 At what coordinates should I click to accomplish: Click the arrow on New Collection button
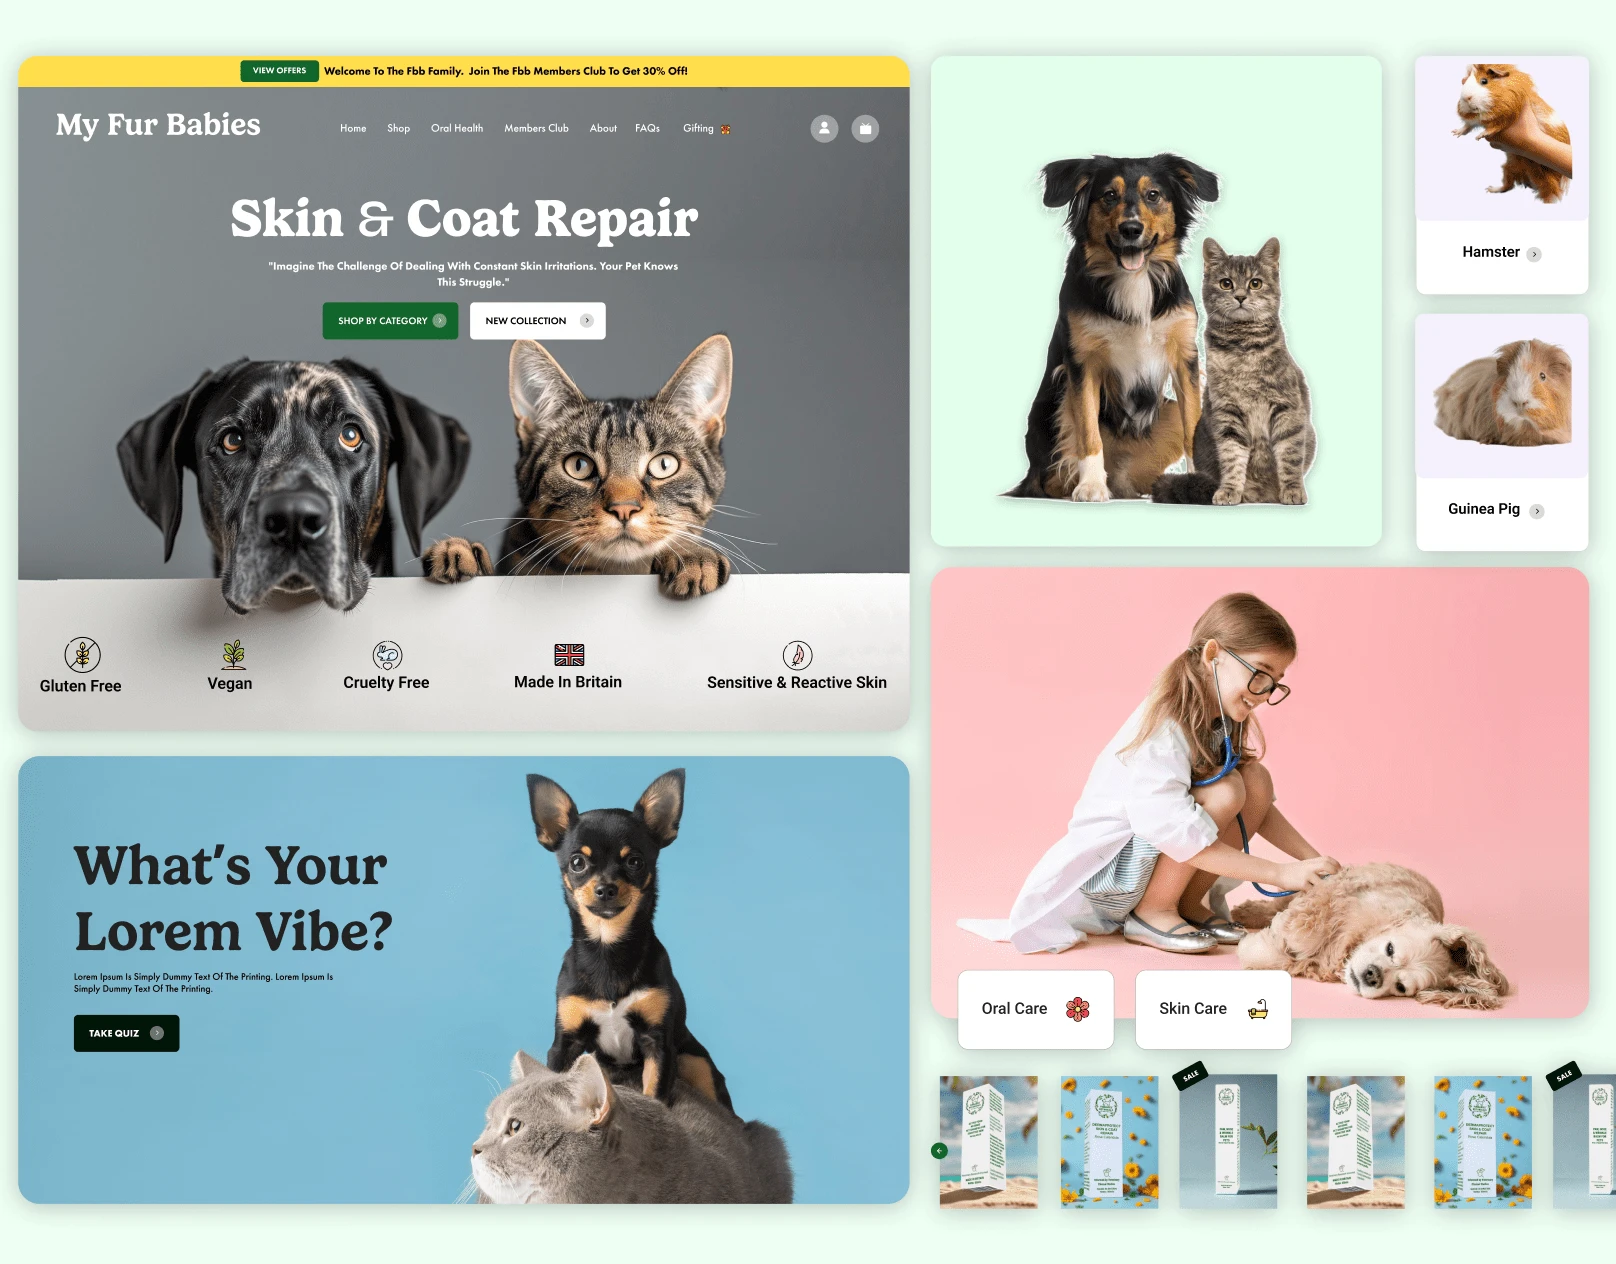587,321
